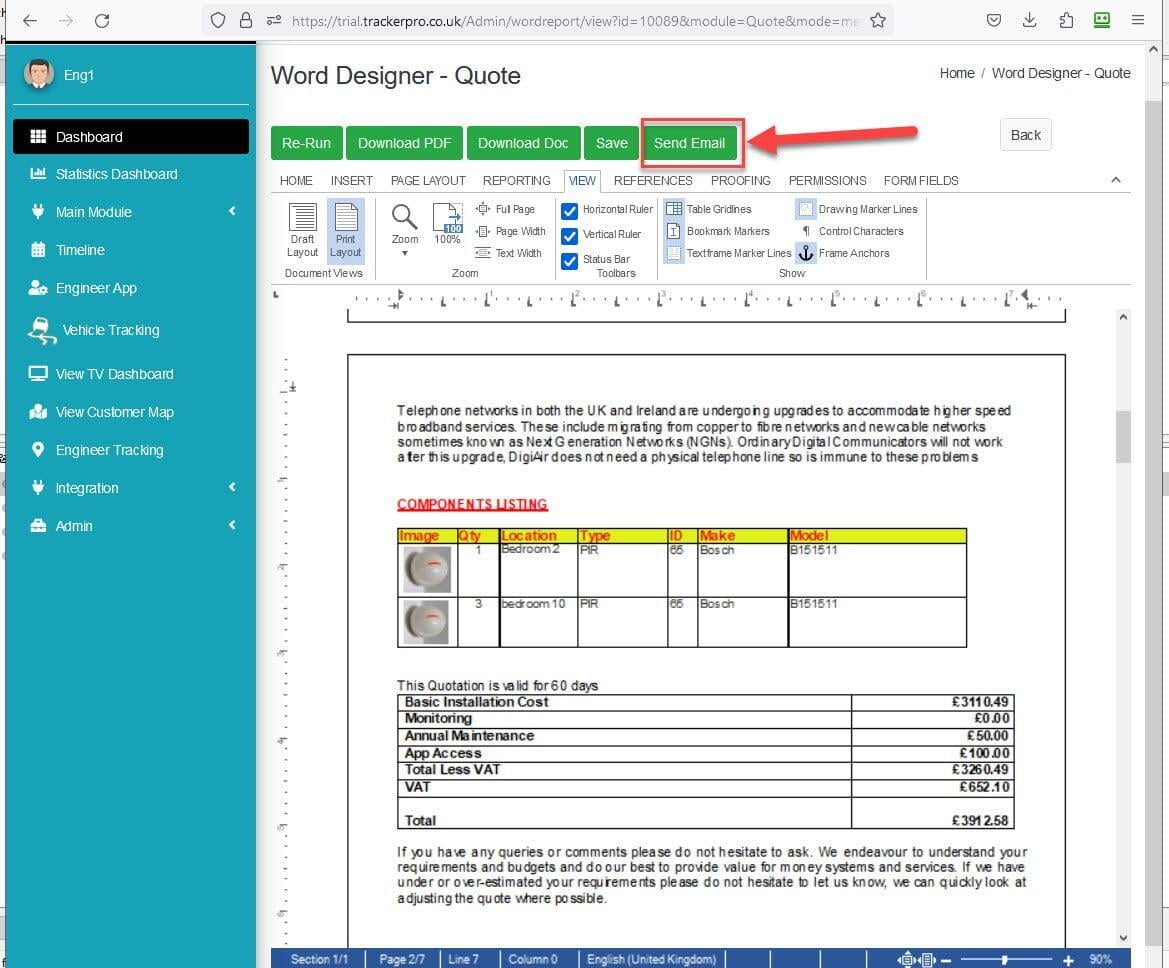
Task: Click the Vehicle Tracking sidebar icon
Action: [x=41, y=330]
